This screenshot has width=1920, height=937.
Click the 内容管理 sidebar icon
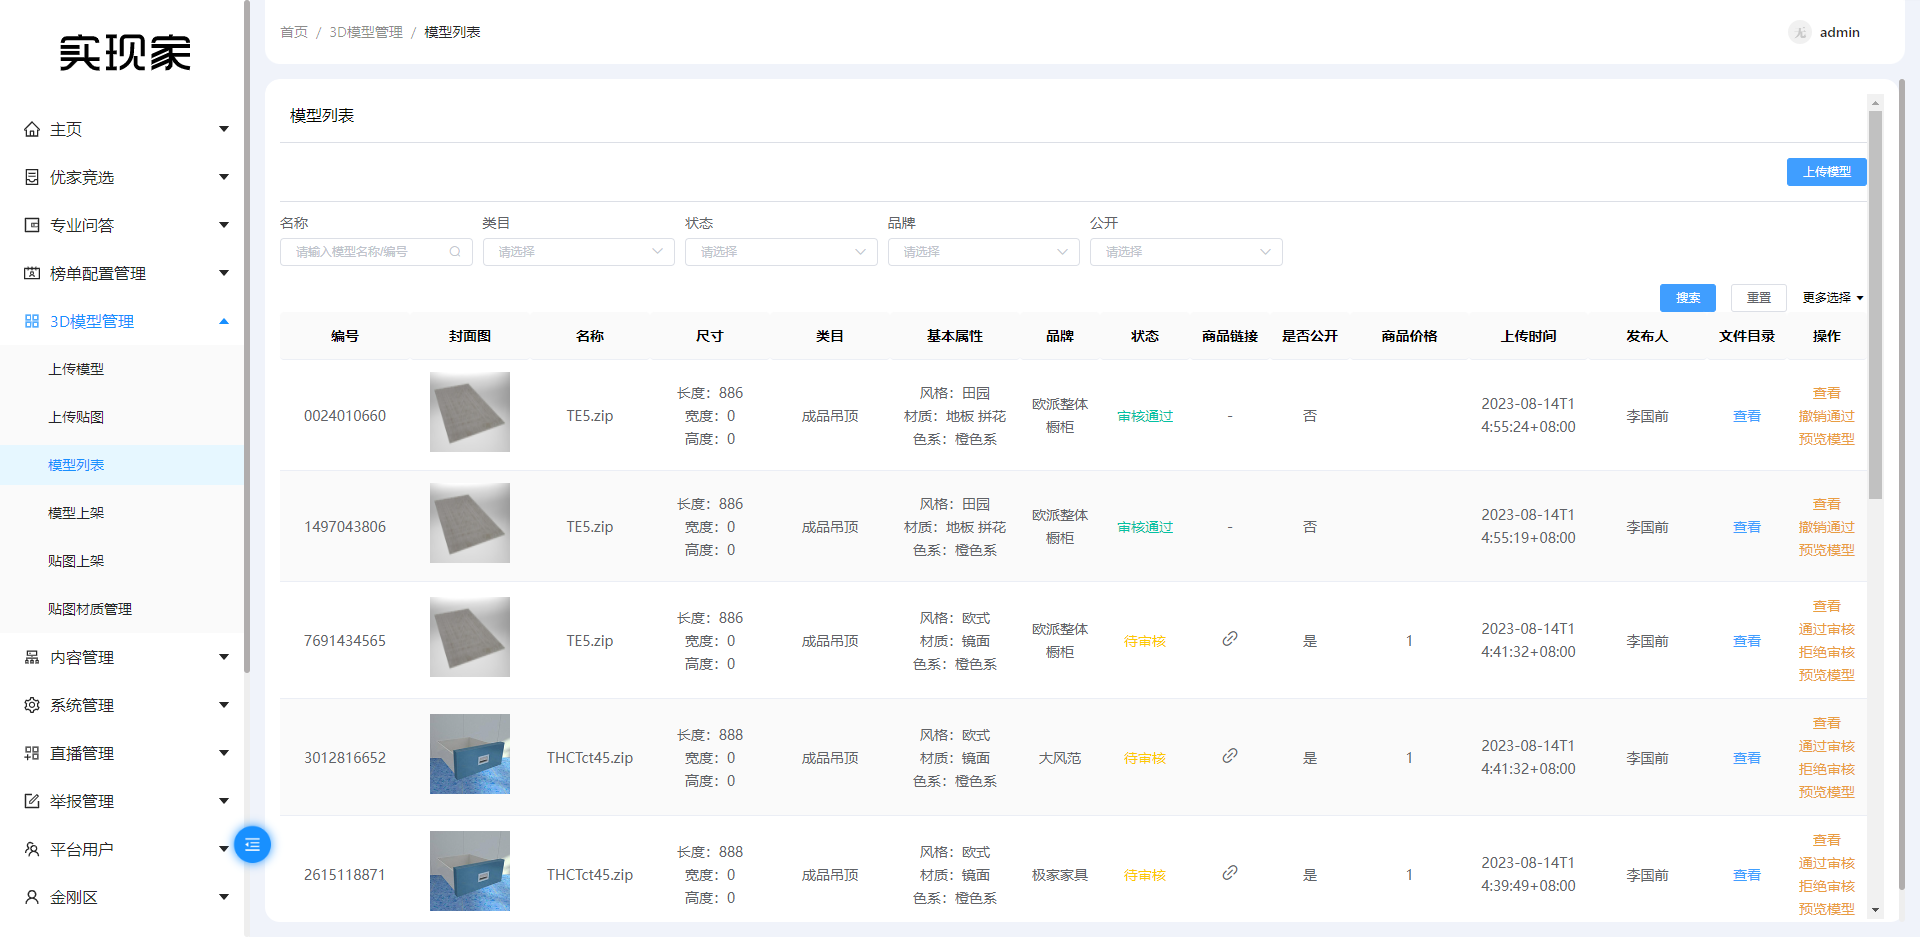pos(32,657)
